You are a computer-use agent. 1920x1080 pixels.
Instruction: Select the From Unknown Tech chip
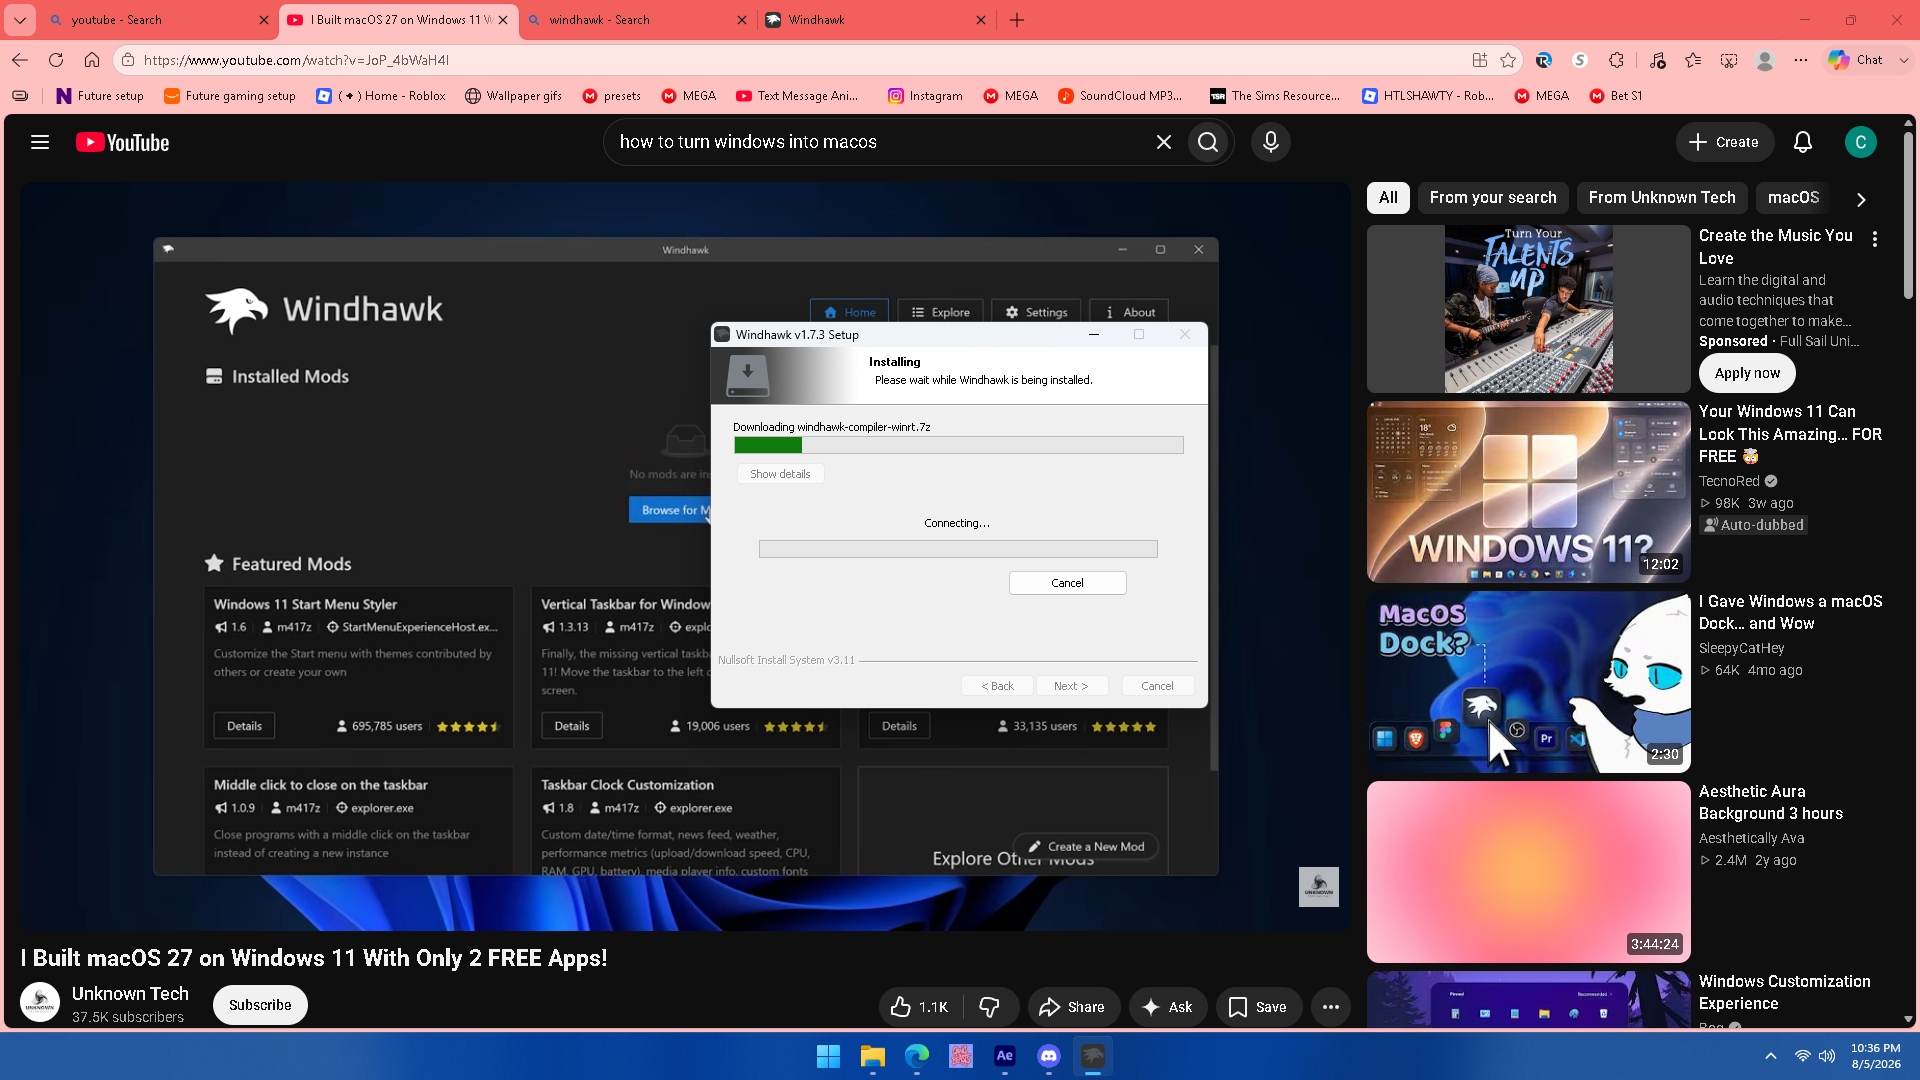[x=1662, y=198]
